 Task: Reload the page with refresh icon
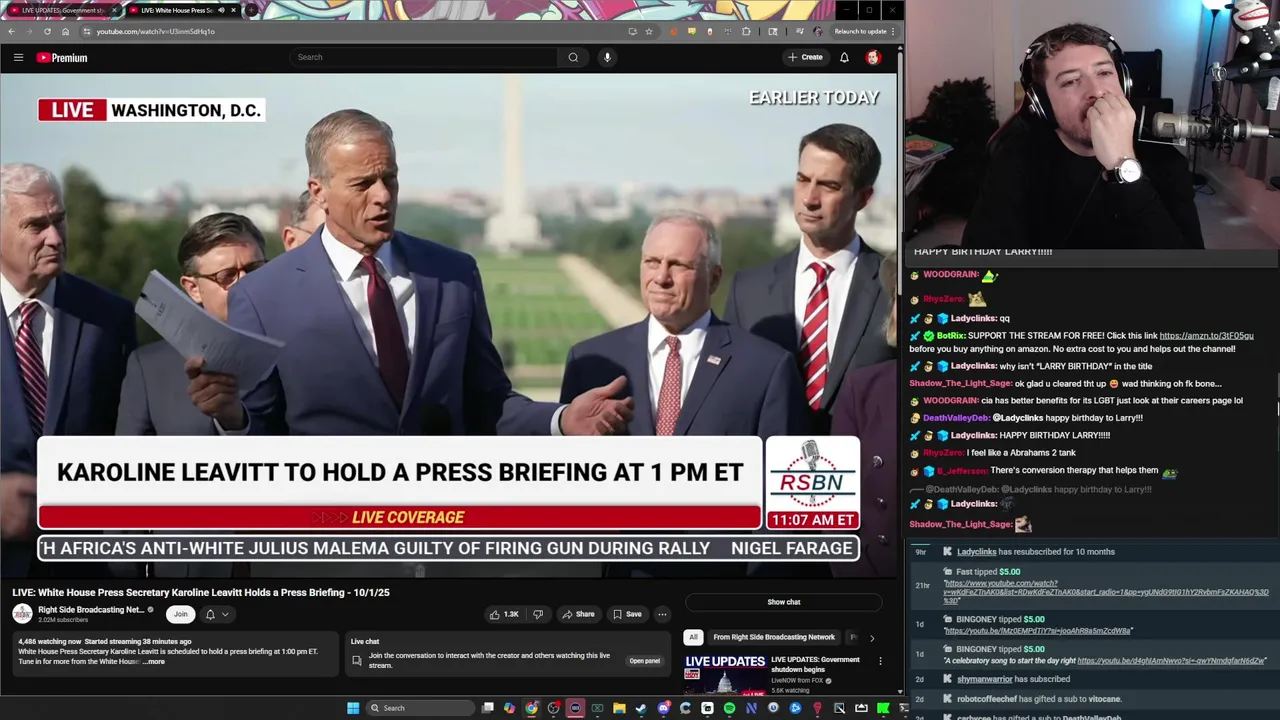coord(47,31)
